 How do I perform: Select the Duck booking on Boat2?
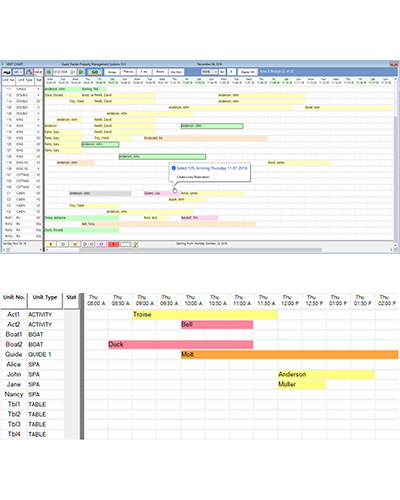pos(181,344)
